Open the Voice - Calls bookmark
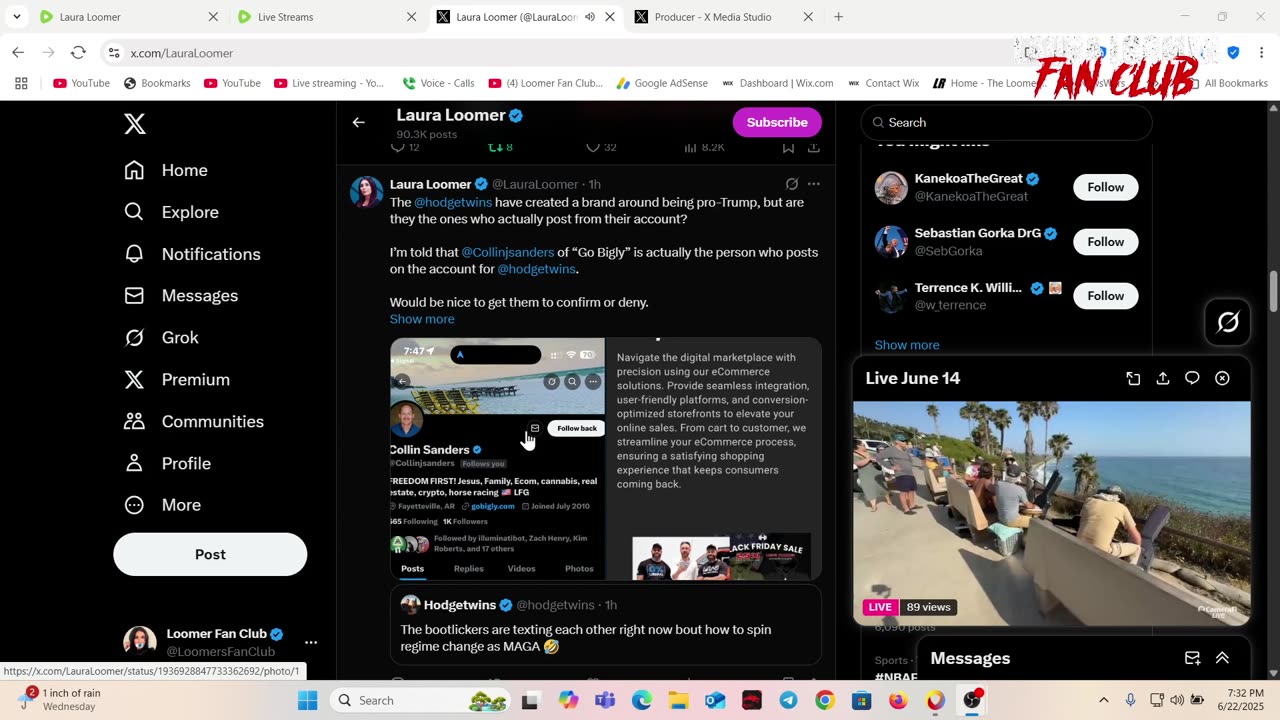1280x720 pixels. (x=438, y=83)
